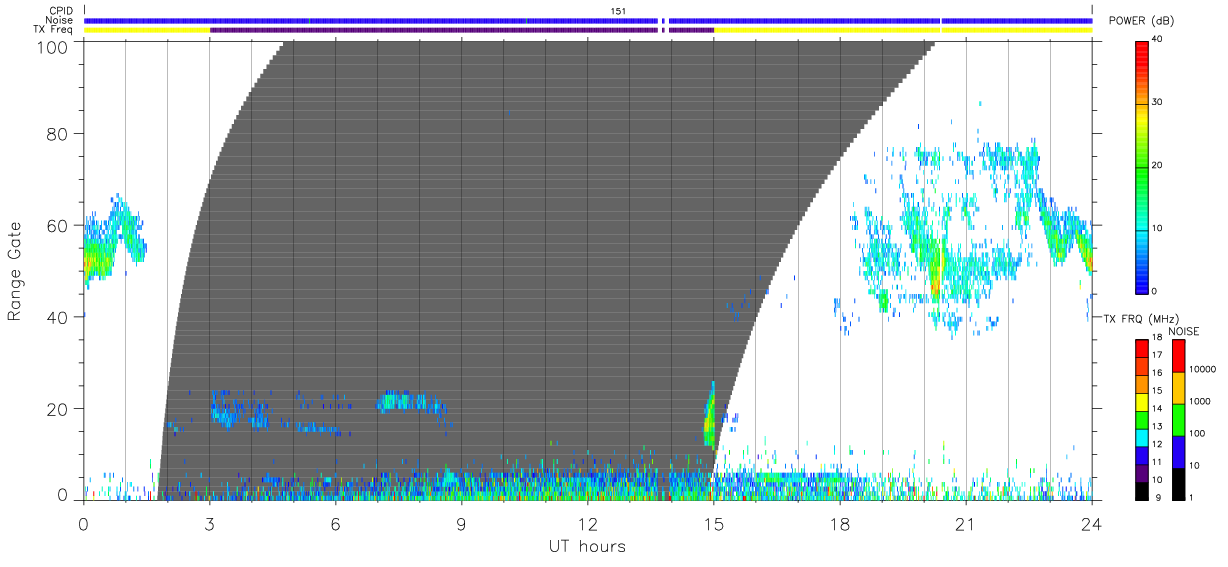Click the POWER (dB) colorbar title
This screenshot has width=1228, height=567.
click(1142, 21)
